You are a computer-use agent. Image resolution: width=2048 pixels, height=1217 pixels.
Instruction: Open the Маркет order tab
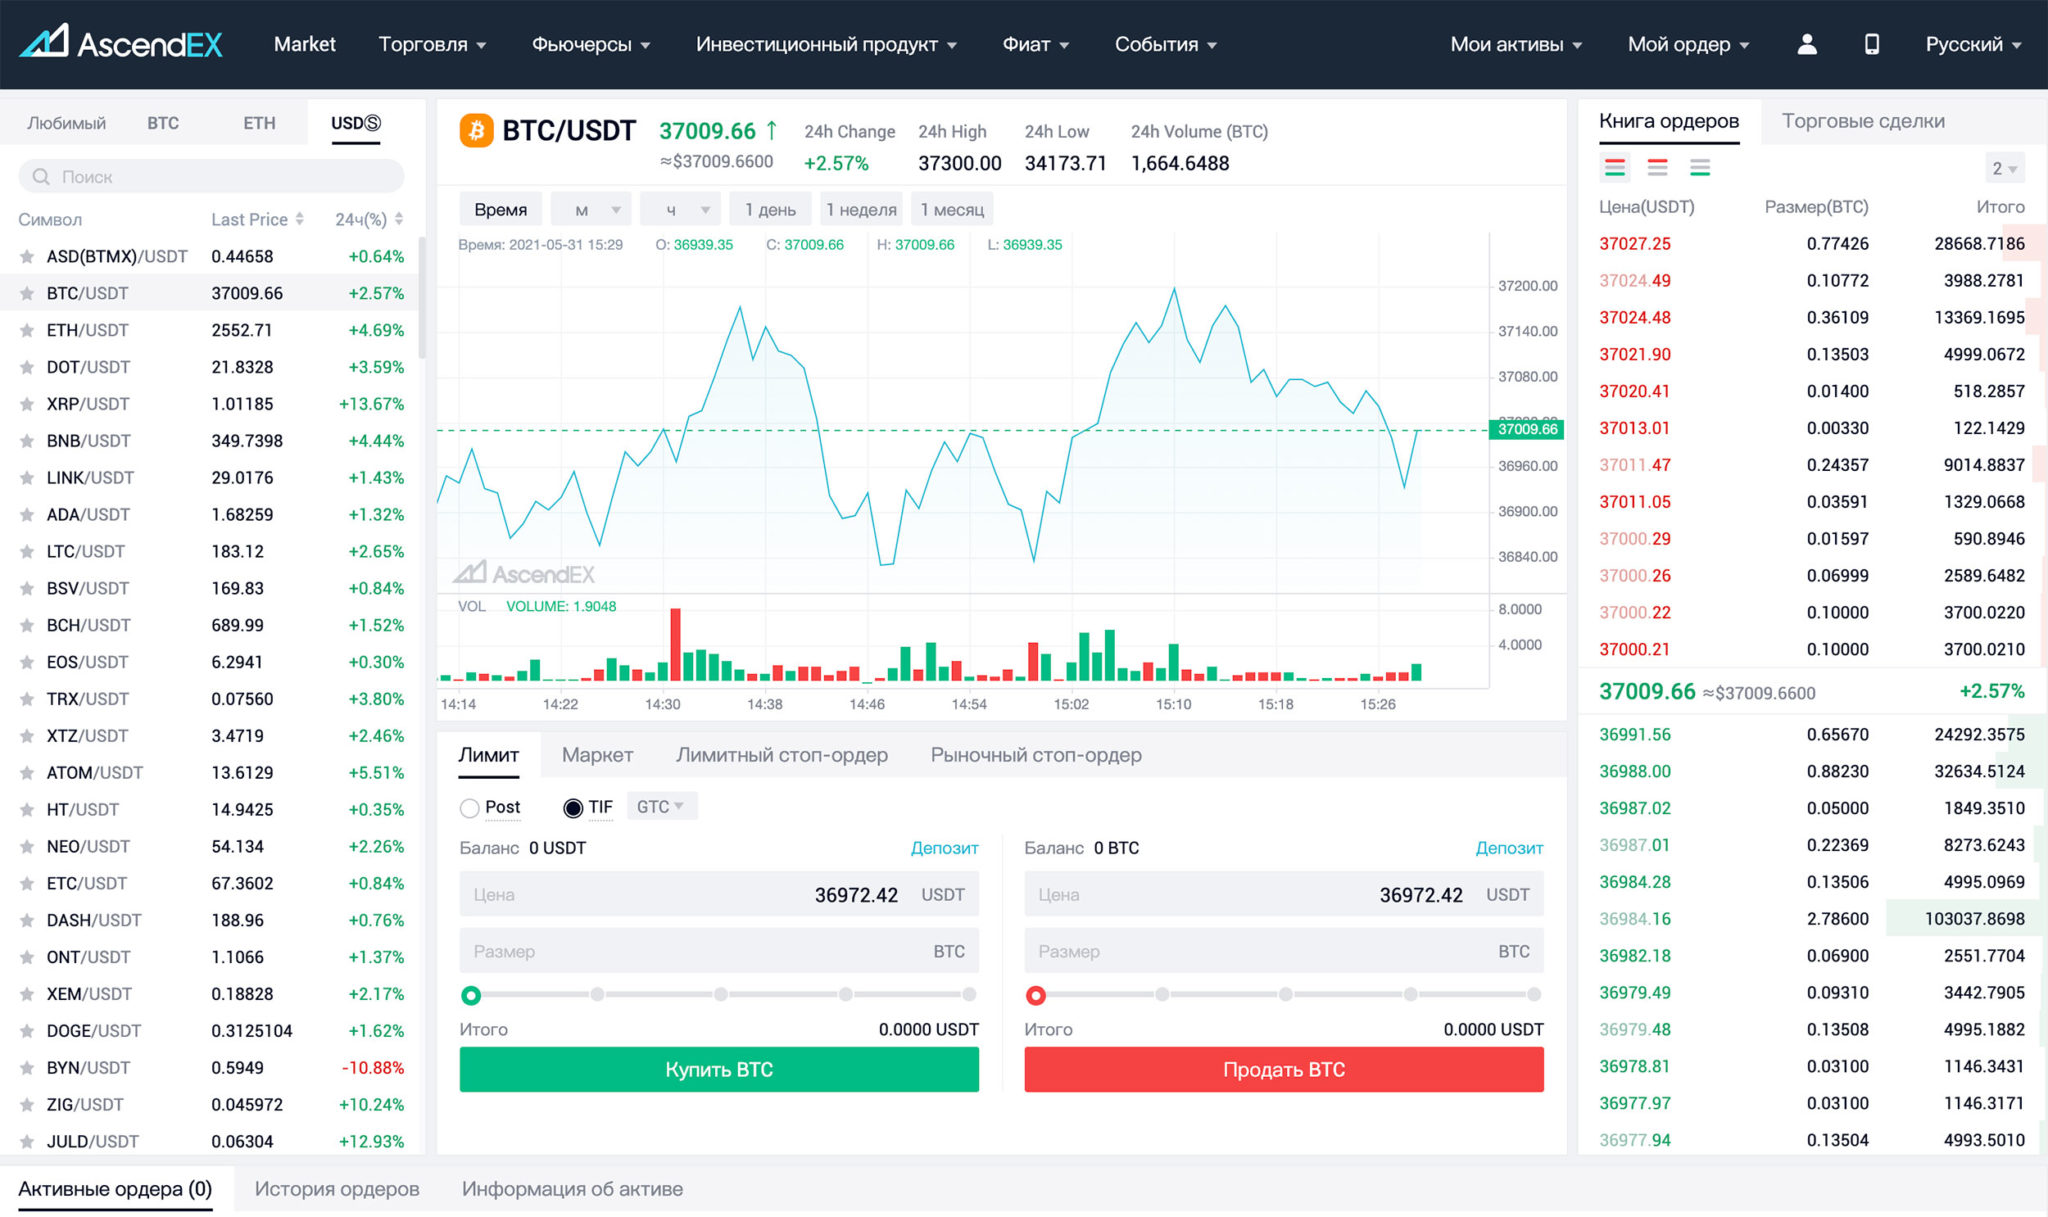pyautogui.click(x=597, y=755)
